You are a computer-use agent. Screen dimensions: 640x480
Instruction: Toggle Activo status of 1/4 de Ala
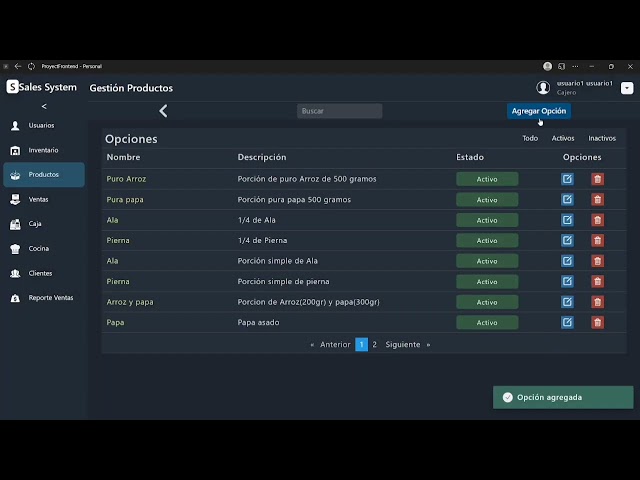(487, 220)
